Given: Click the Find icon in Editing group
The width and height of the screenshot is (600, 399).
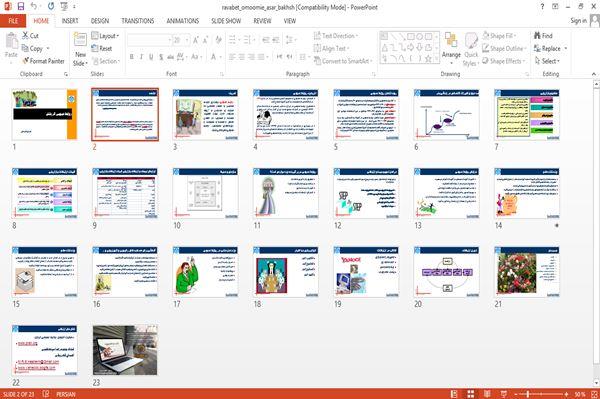Looking at the screenshot, I should coord(538,36).
